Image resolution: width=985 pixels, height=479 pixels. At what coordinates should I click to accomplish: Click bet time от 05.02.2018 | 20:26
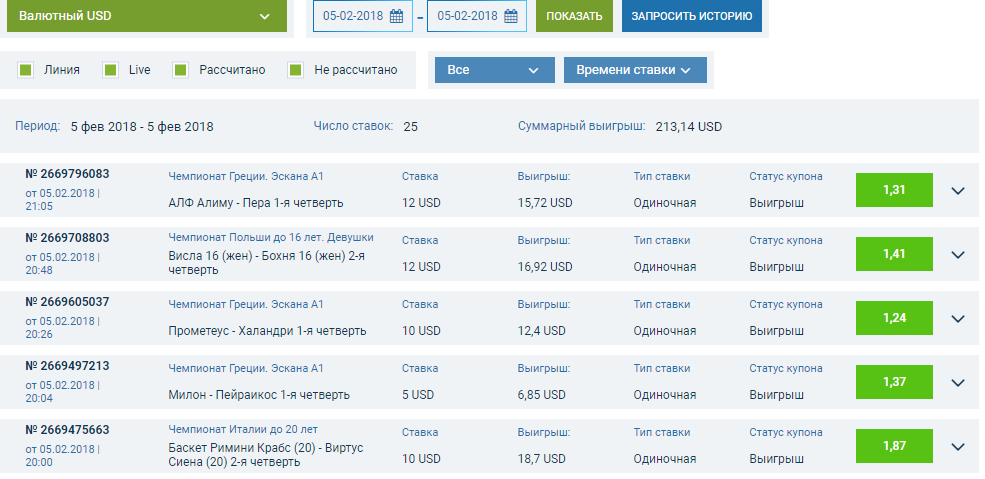[63, 328]
